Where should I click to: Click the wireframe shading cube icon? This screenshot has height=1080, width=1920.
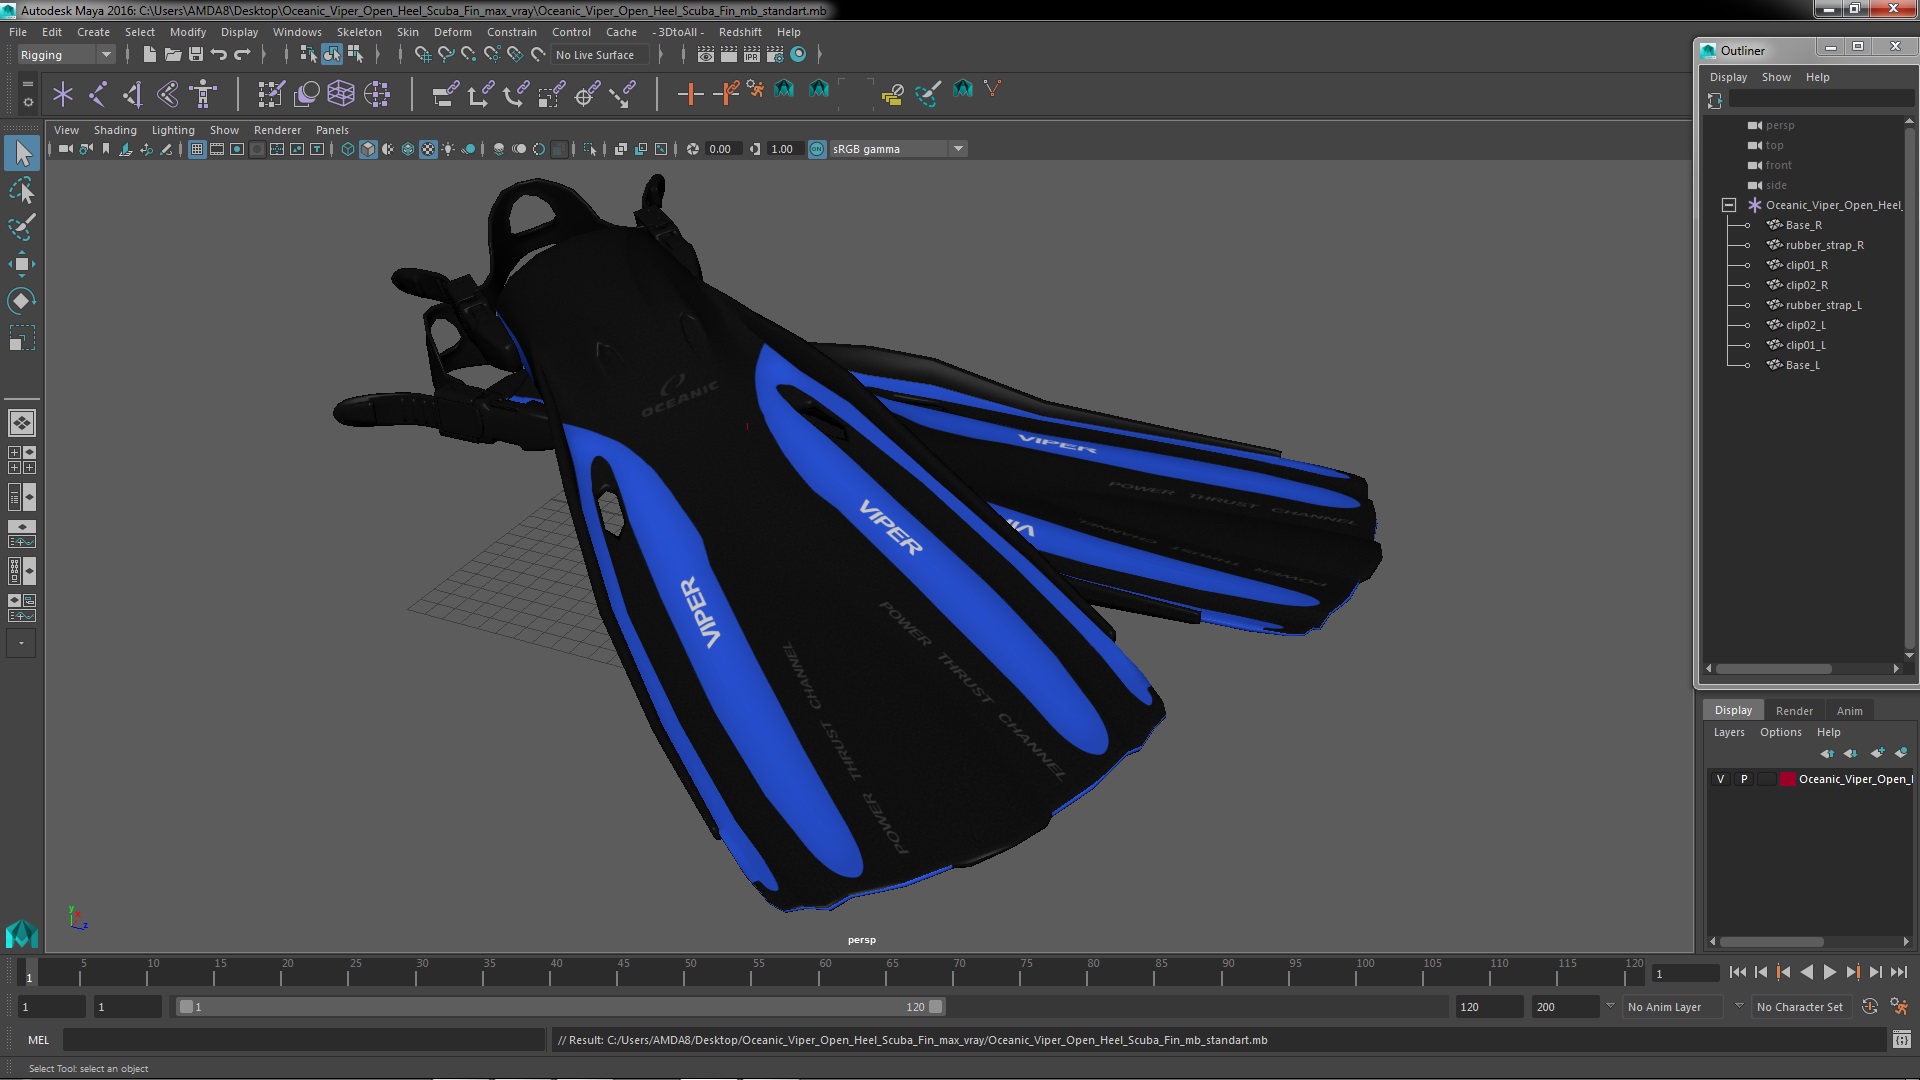pyautogui.click(x=347, y=149)
